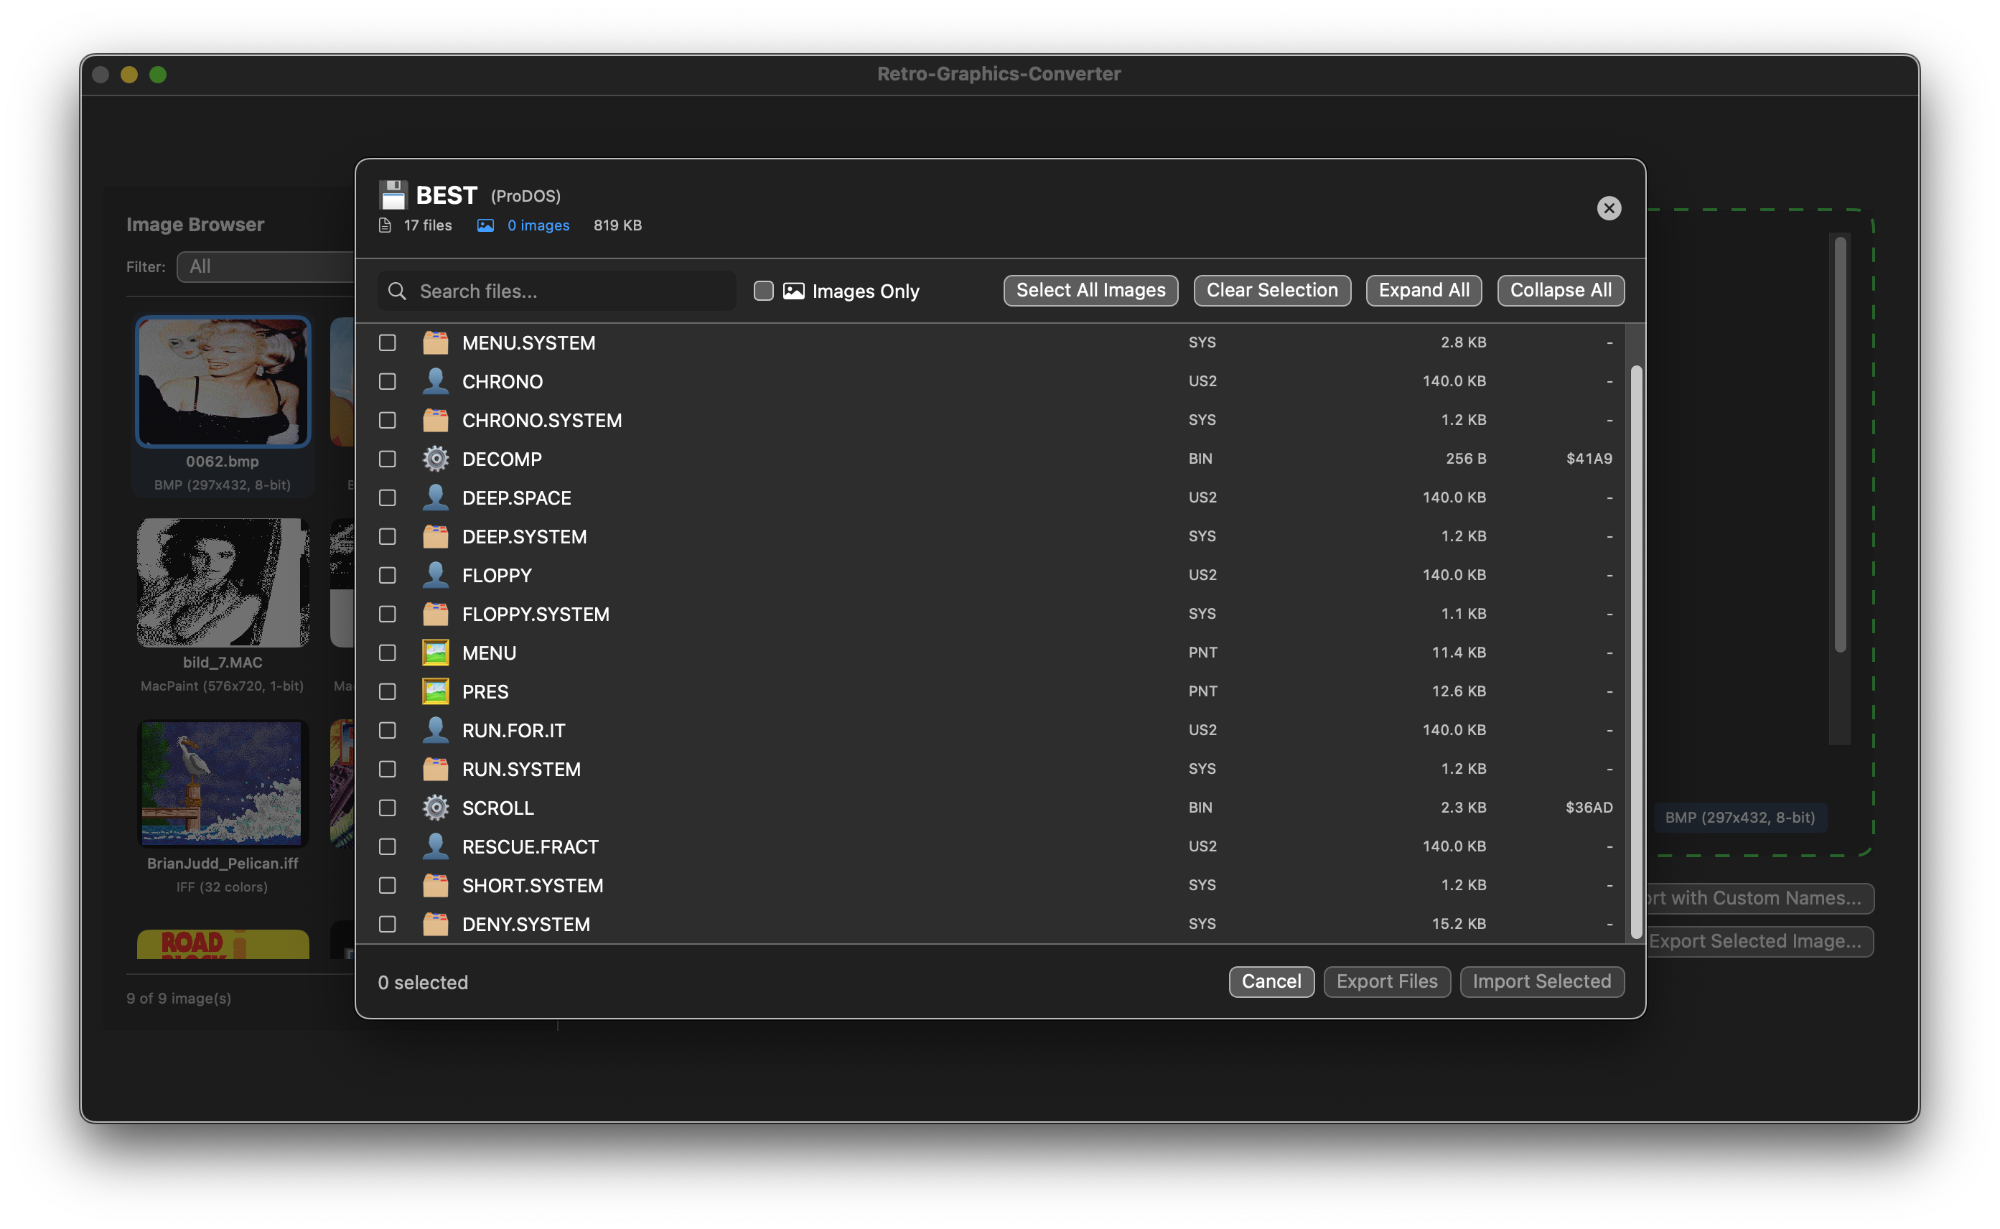Click the gear icon next to SCROLL

(x=435, y=807)
